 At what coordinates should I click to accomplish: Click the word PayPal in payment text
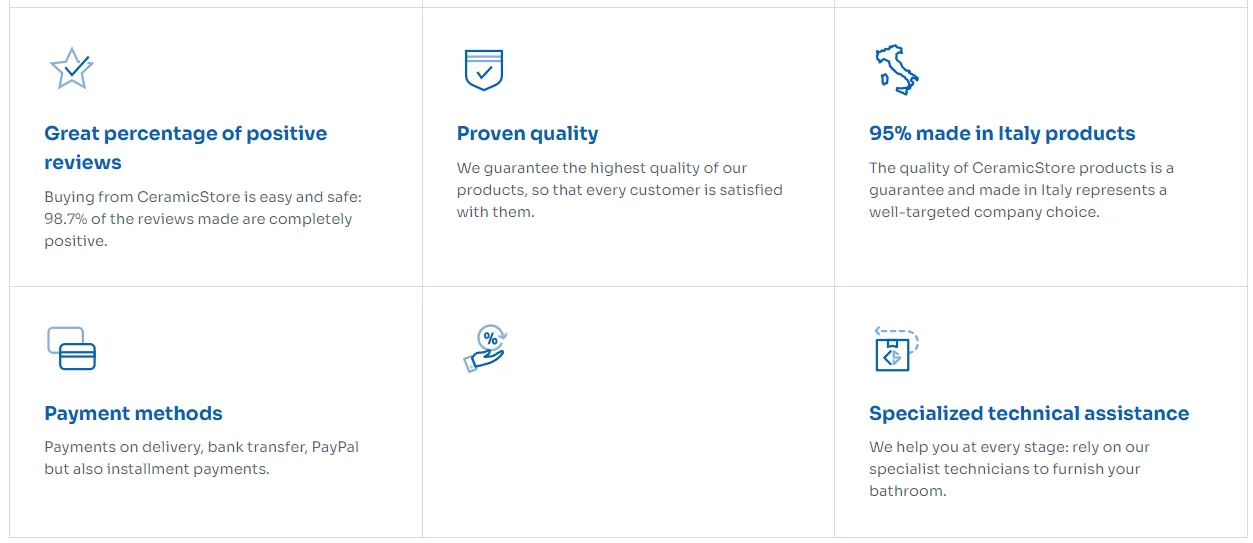click(x=335, y=447)
